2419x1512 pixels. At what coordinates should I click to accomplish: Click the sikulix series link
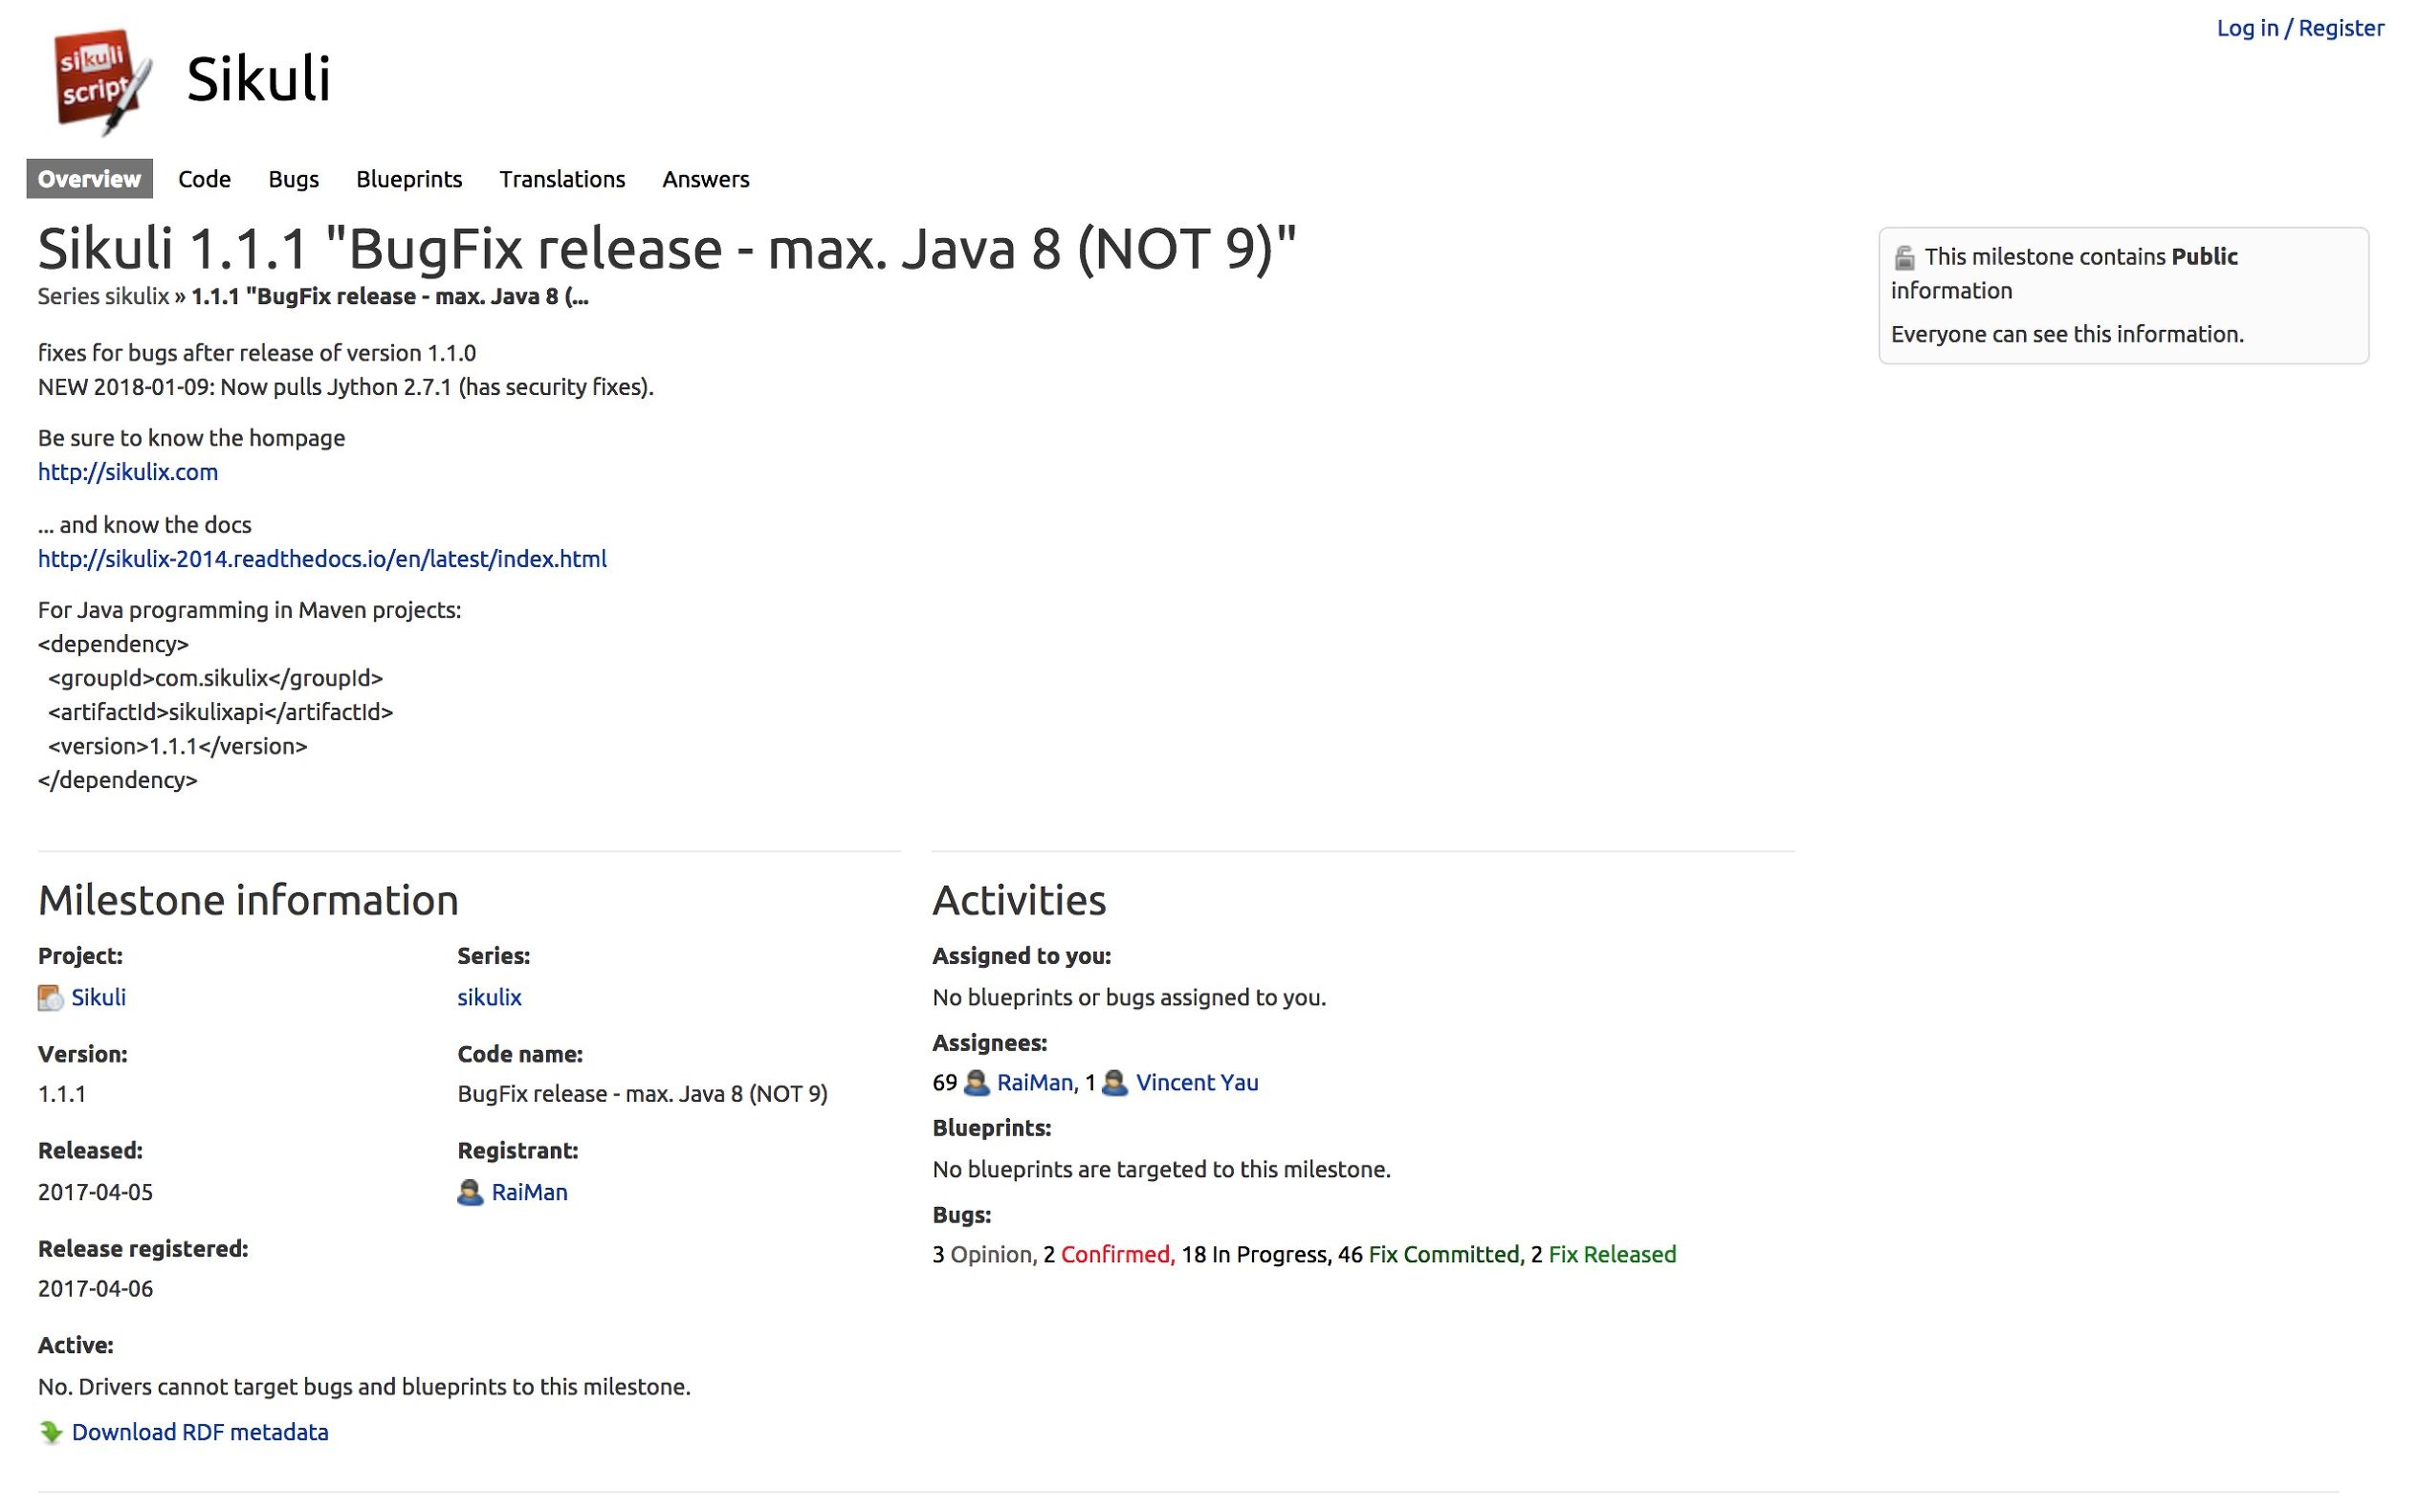[x=489, y=997]
